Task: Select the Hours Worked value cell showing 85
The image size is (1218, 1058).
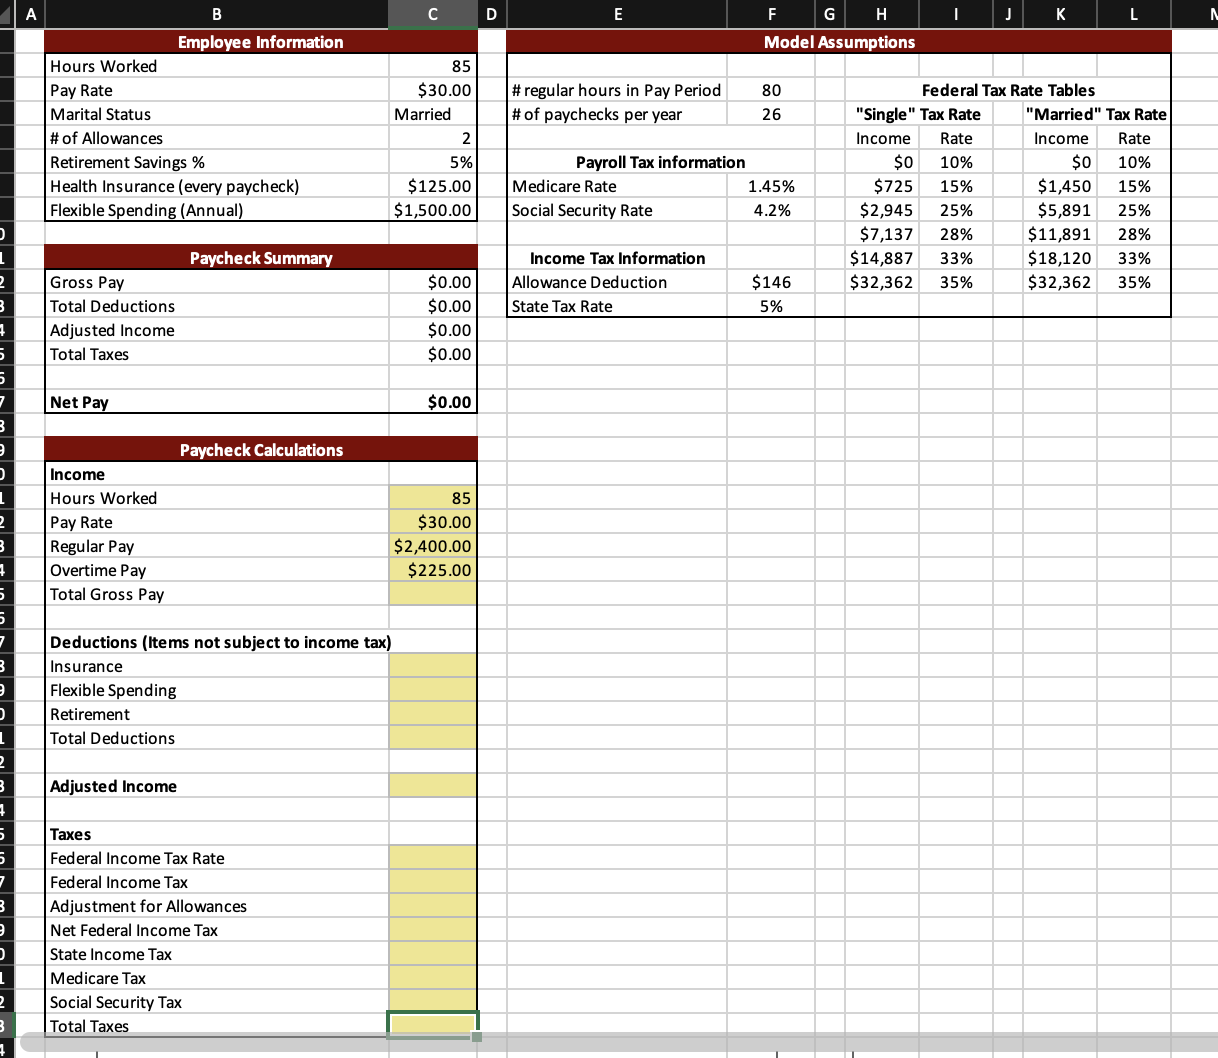Action: 432,66
